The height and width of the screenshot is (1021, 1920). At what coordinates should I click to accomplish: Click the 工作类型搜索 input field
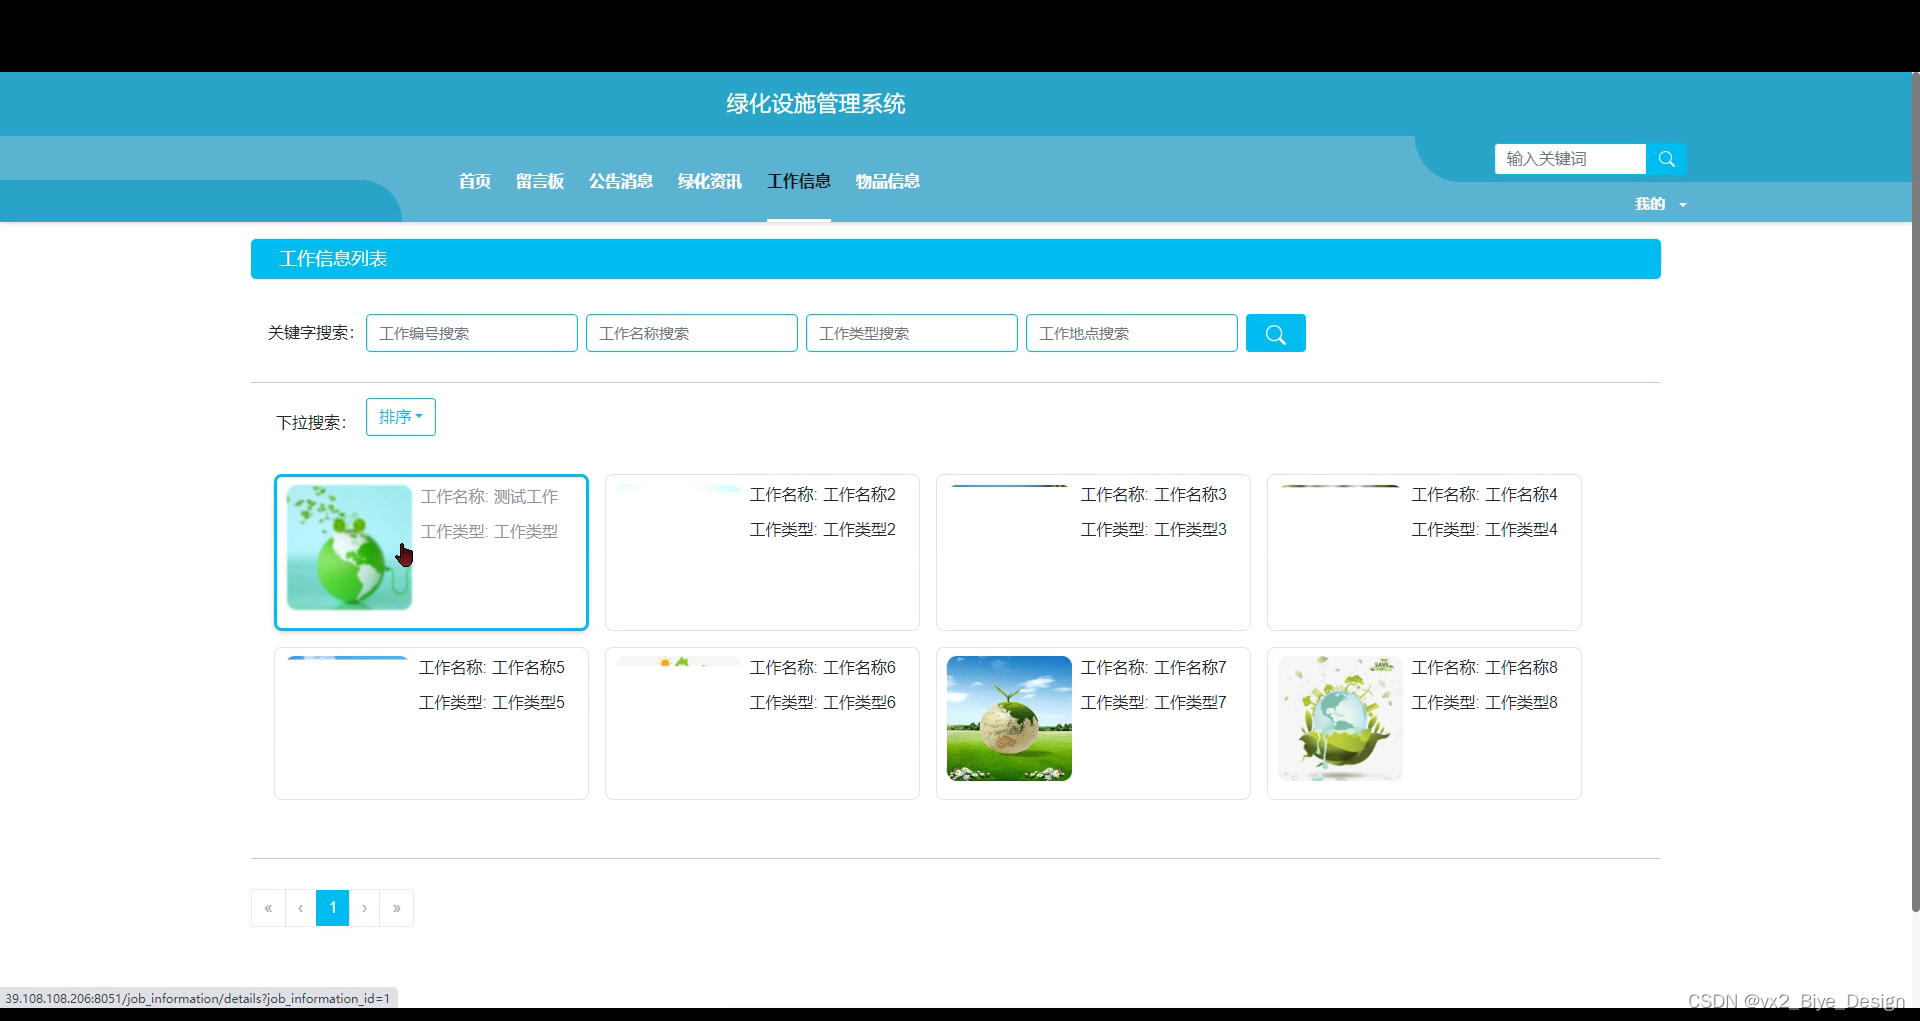tap(911, 333)
